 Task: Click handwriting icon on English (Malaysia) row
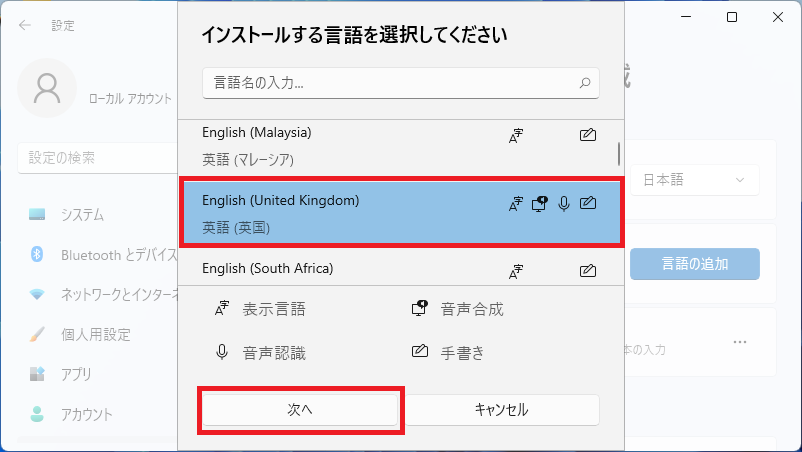[x=588, y=135]
